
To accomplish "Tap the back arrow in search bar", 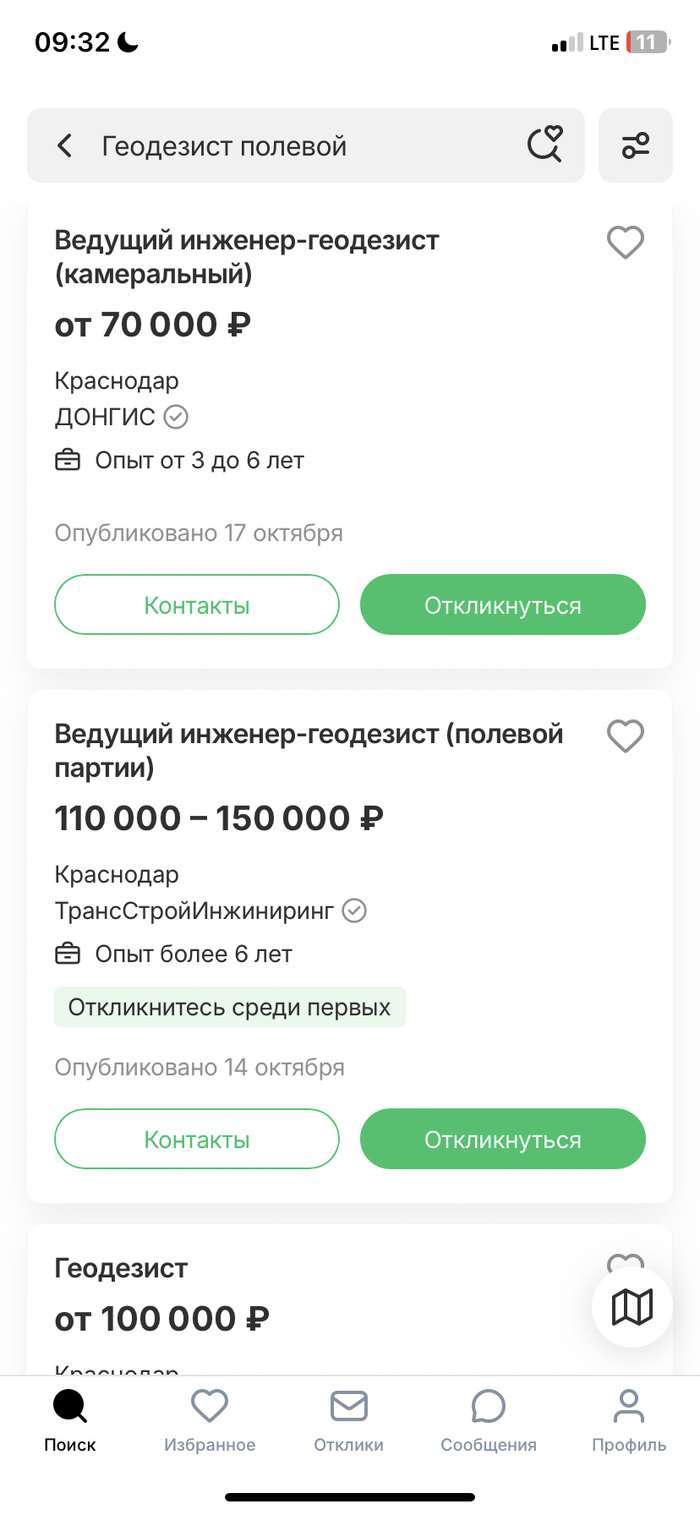I will [65, 146].
